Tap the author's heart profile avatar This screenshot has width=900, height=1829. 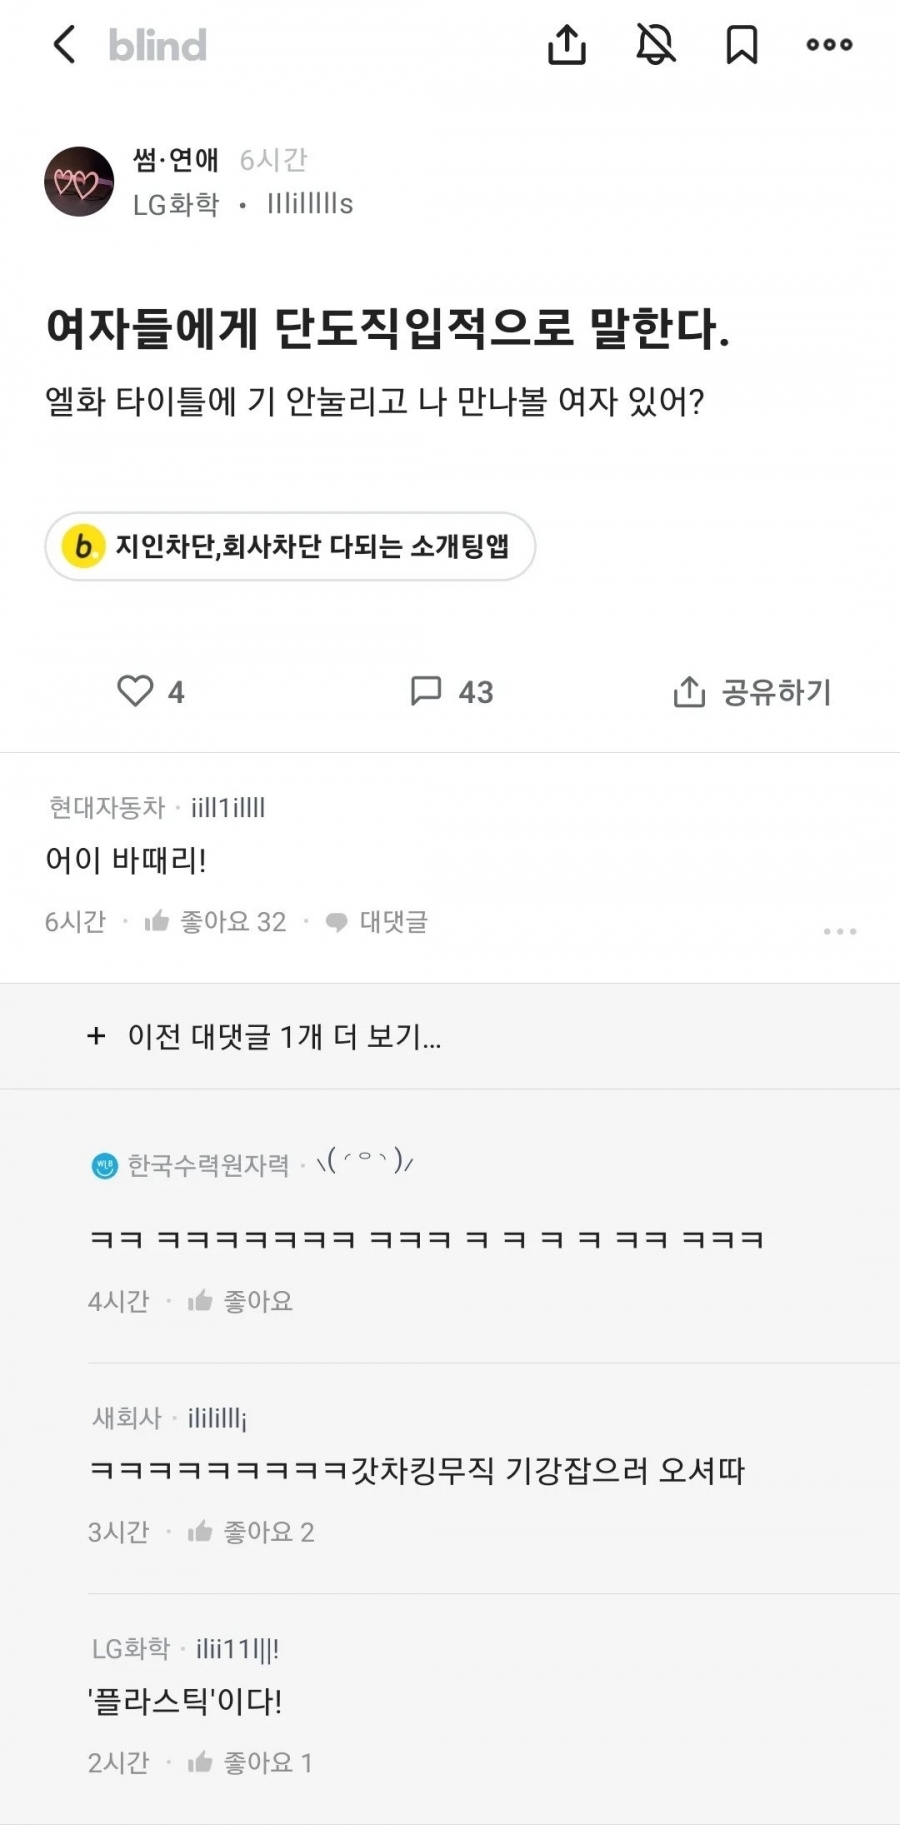click(79, 182)
